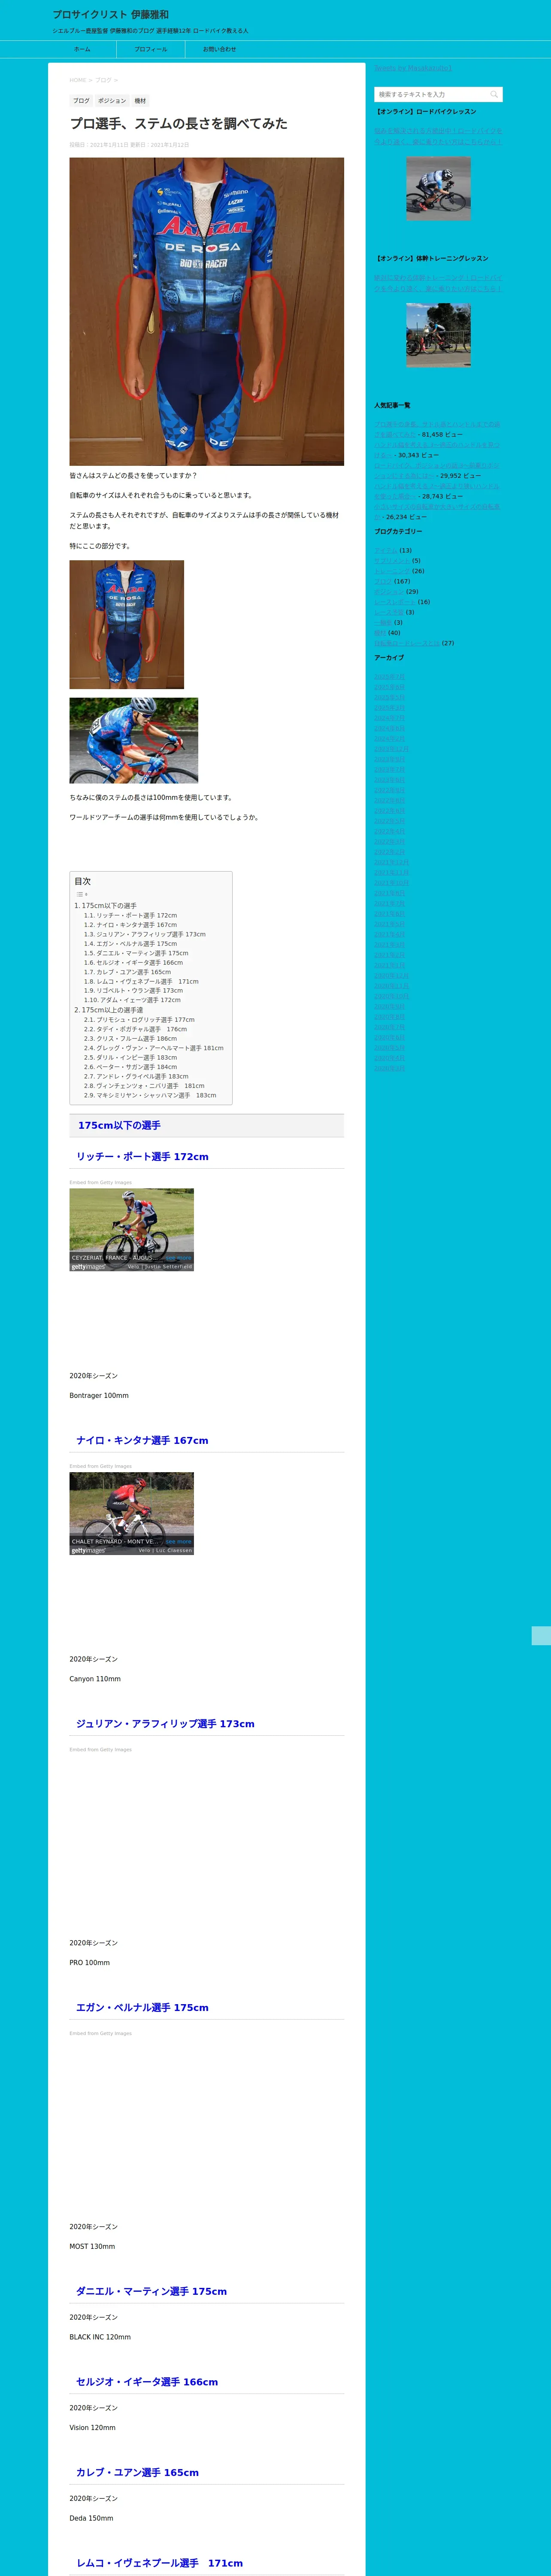The image size is (551, 2576).
Task: Jump to 1.10 アダム・イェーツ選手 in contents
Action: (132, 1000)
